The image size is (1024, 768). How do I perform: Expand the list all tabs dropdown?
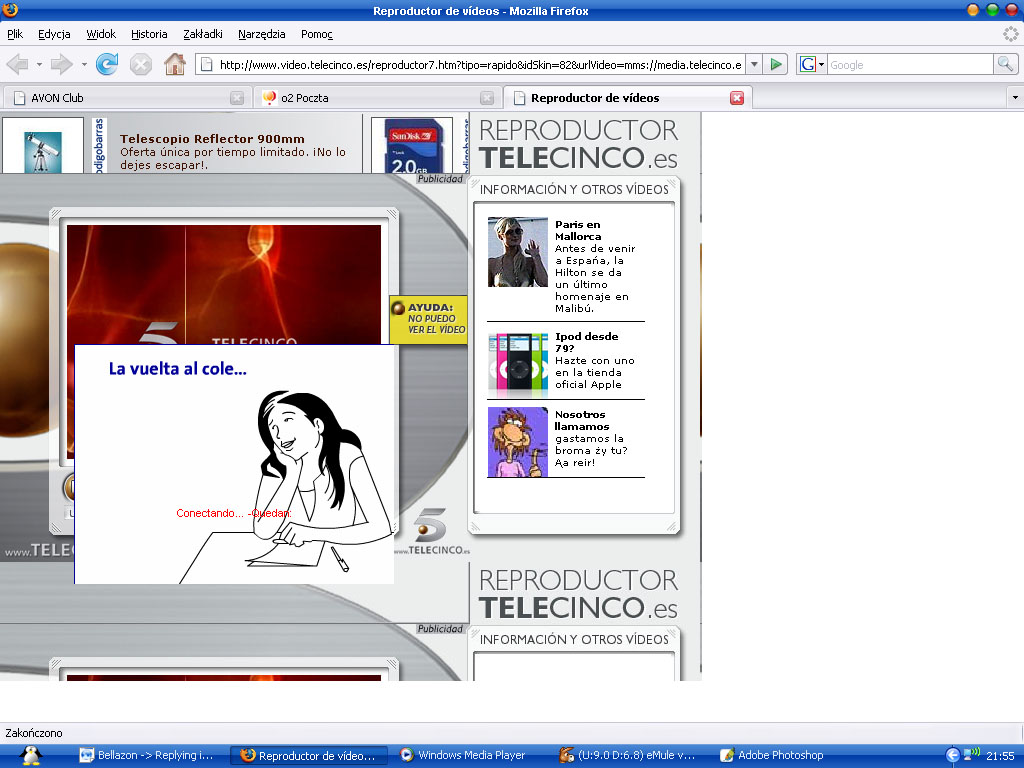click(x=1015, y=98)
